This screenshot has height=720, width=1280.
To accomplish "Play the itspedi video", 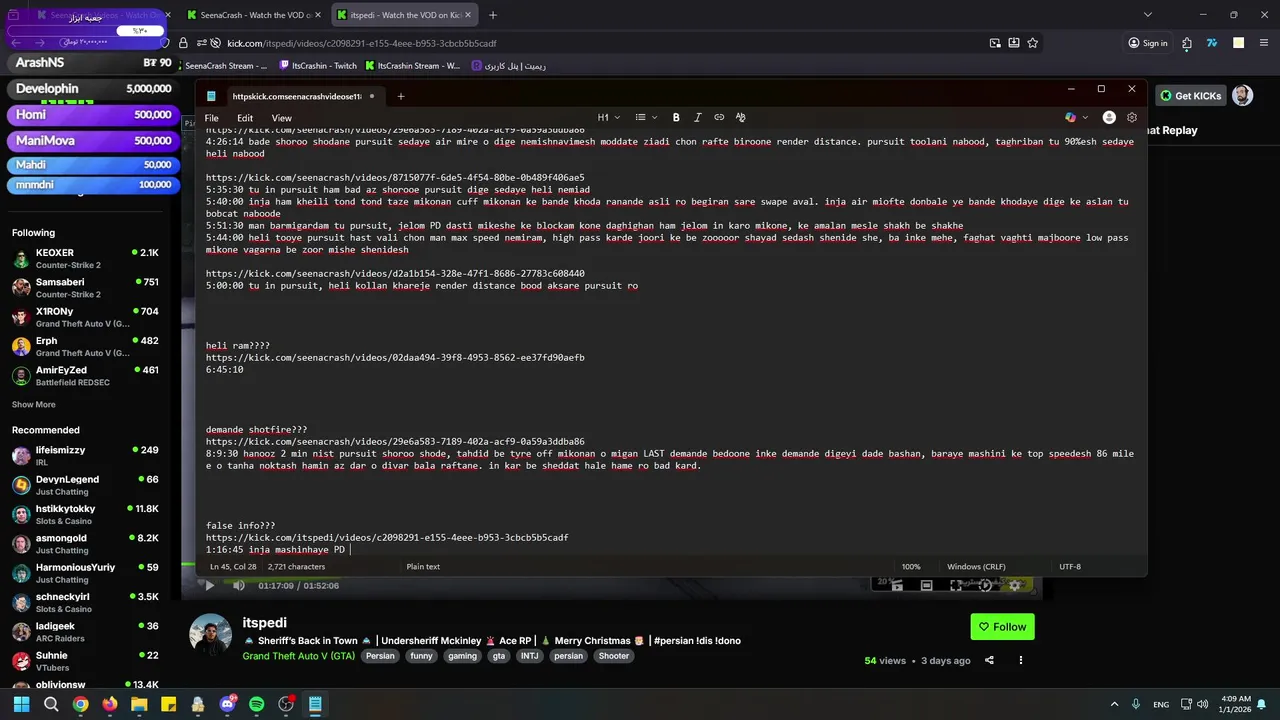I will click(209, 585).
